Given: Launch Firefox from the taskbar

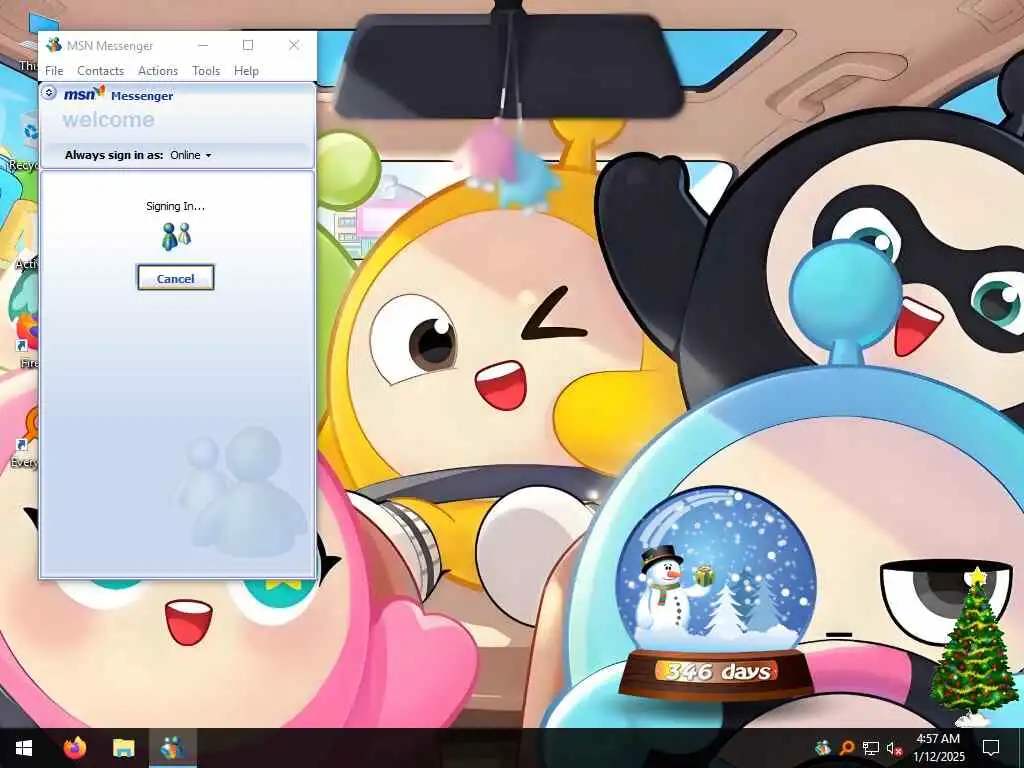Looking at the screenshot, I should (74, 748).
